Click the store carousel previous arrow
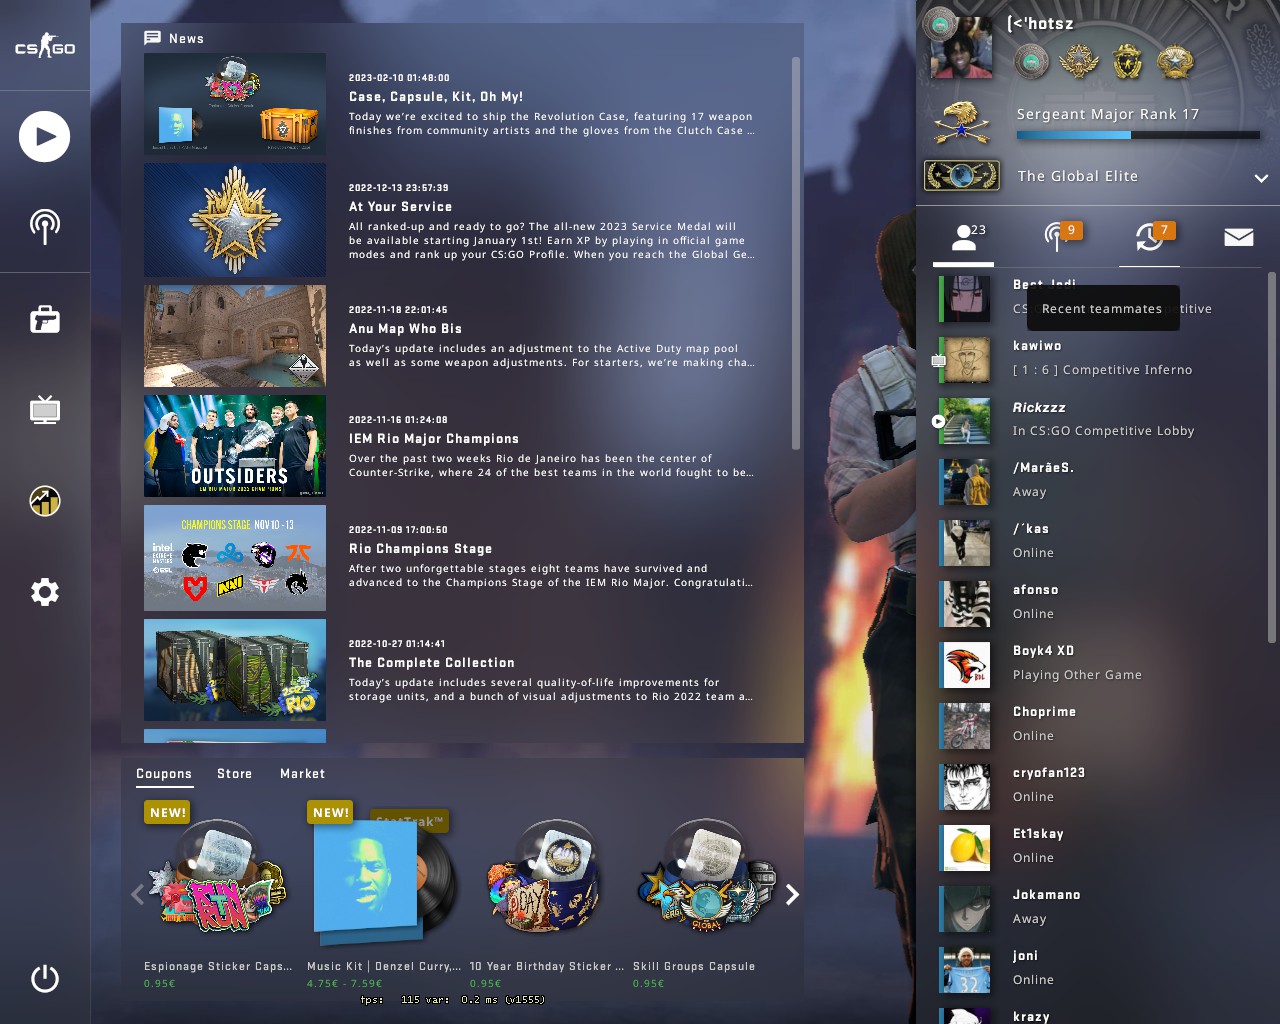Image resolution: width=1280 pixels, height=1024 pixels. coord(137,894)
